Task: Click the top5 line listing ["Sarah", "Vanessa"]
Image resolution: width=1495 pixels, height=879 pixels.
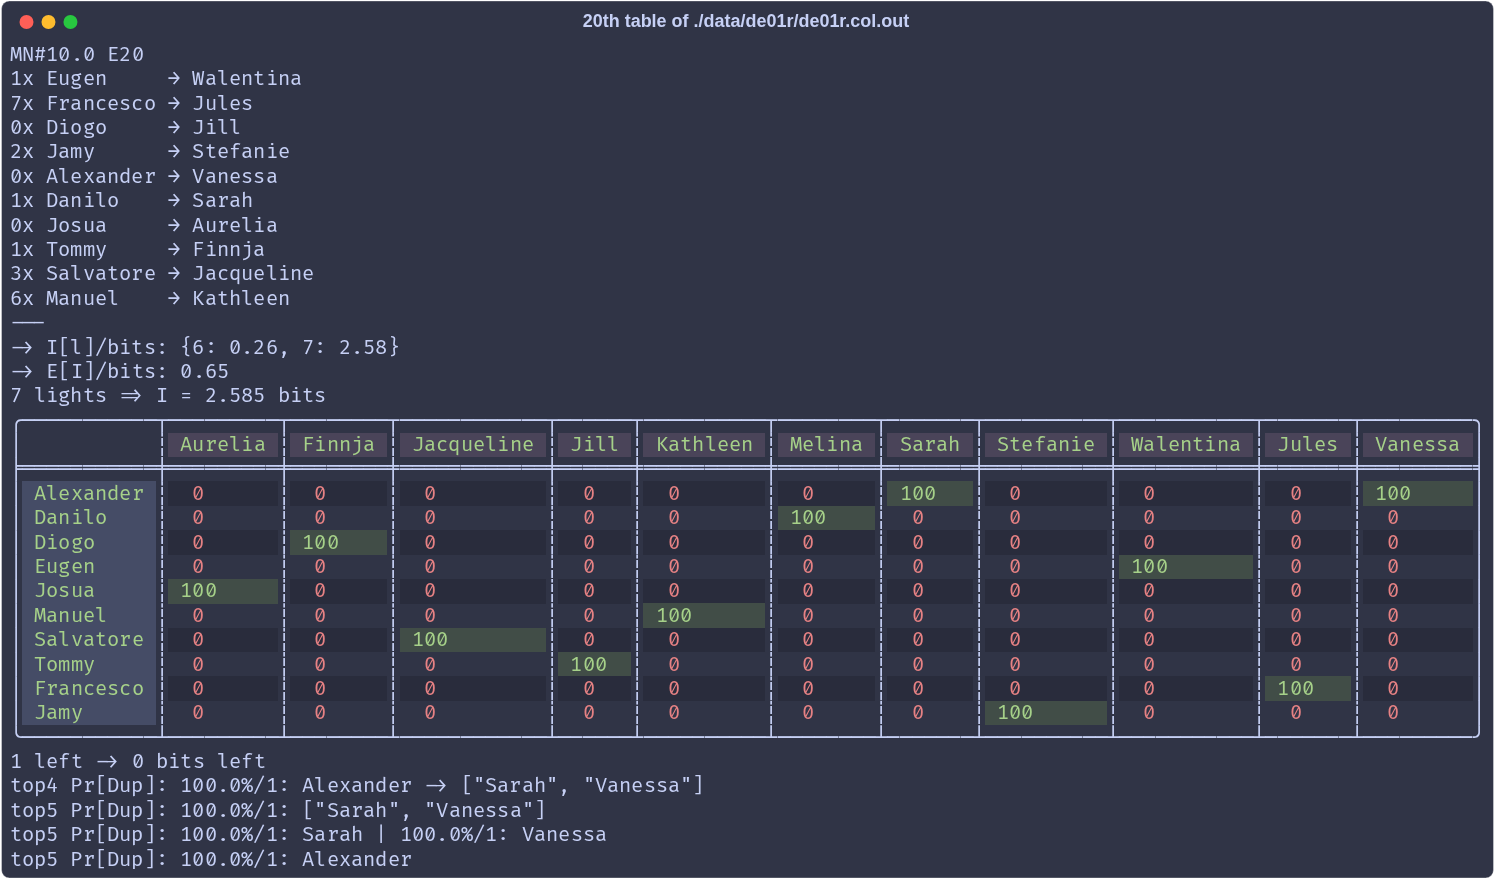Action: tap(278, 810)
